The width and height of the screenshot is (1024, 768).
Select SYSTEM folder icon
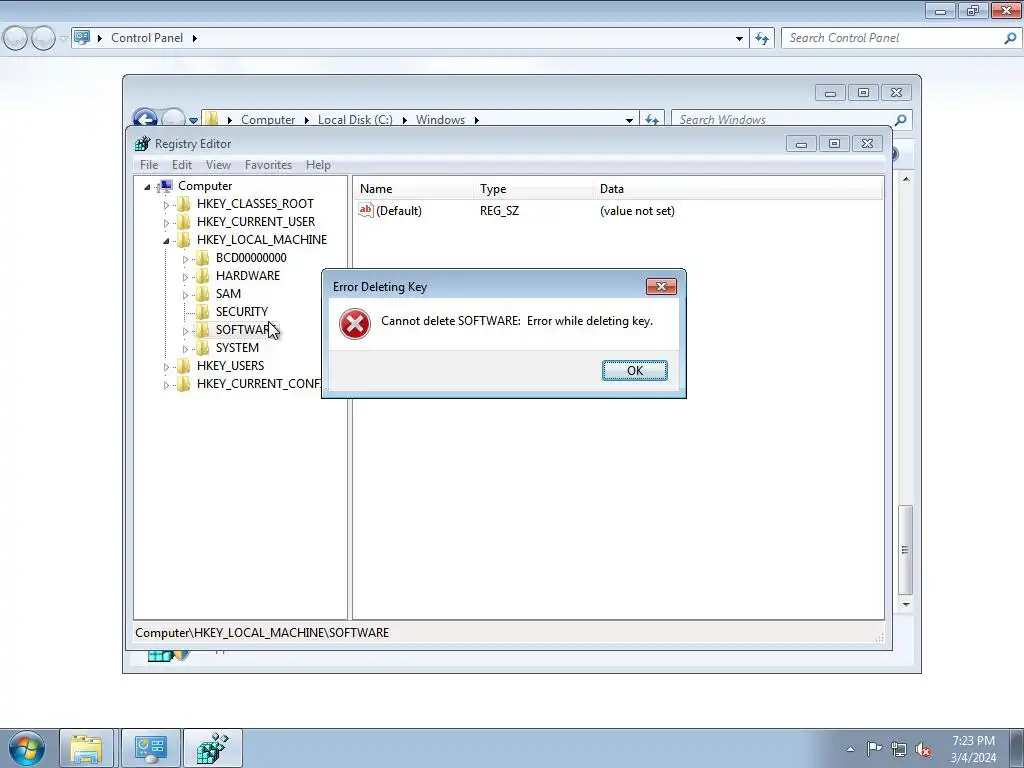point(202,347)
